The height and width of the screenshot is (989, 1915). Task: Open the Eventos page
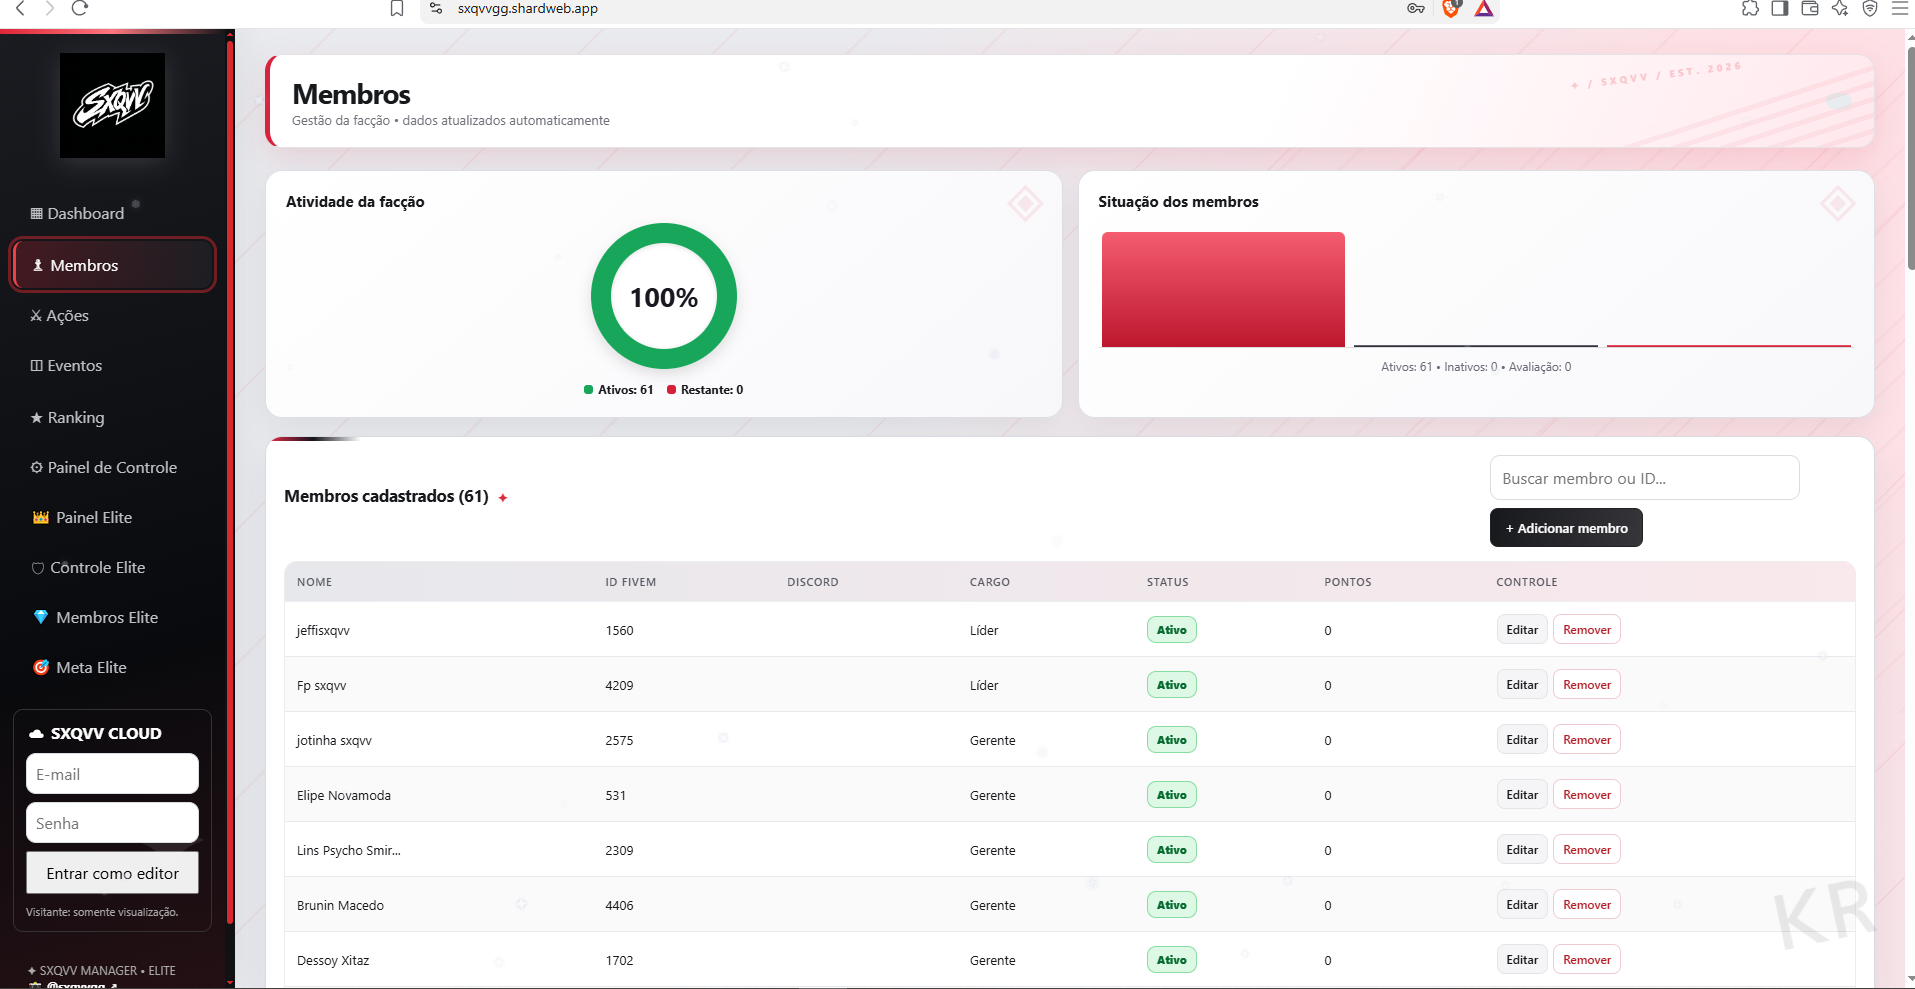coord(66,365)
